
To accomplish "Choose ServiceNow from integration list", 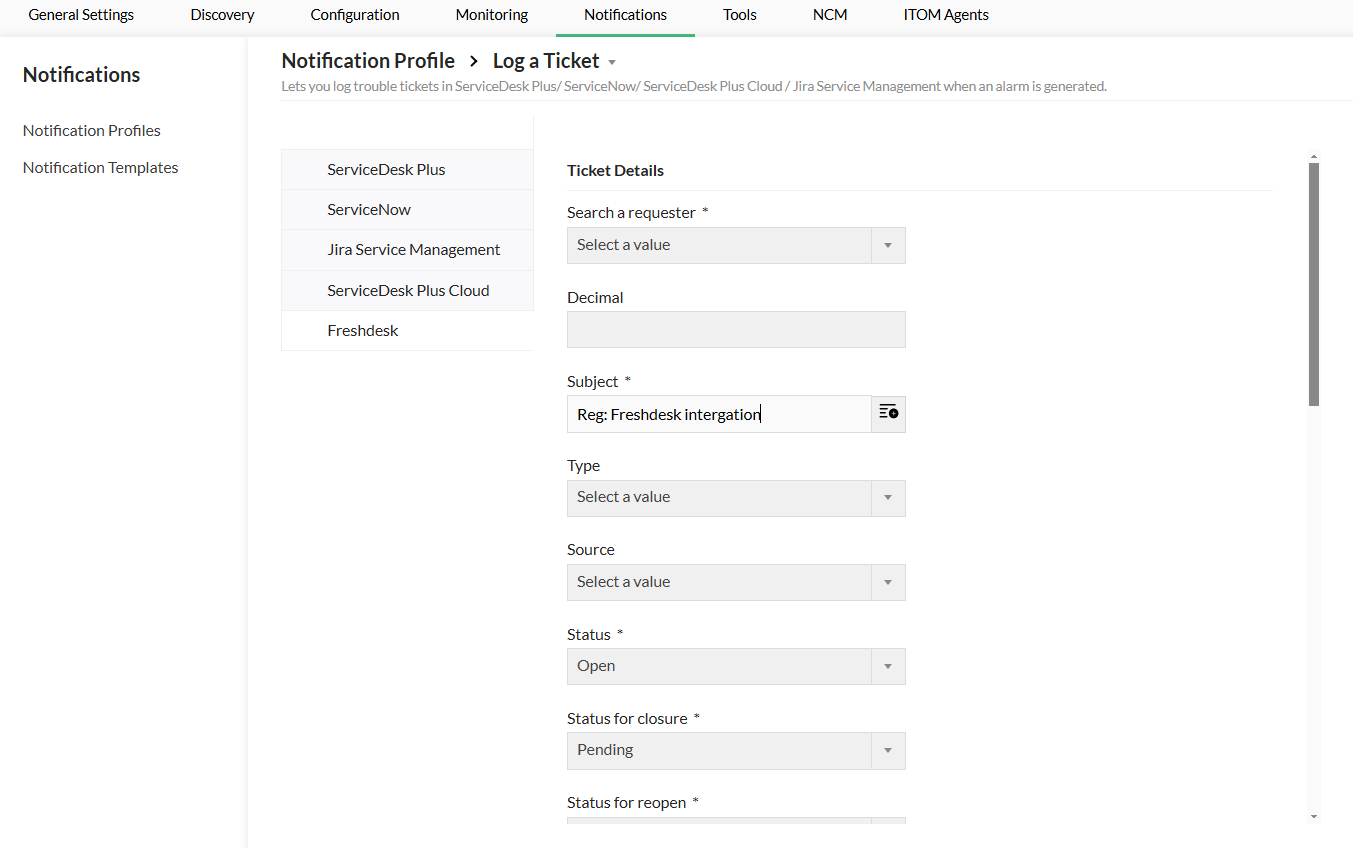I will tap(369, 210).
